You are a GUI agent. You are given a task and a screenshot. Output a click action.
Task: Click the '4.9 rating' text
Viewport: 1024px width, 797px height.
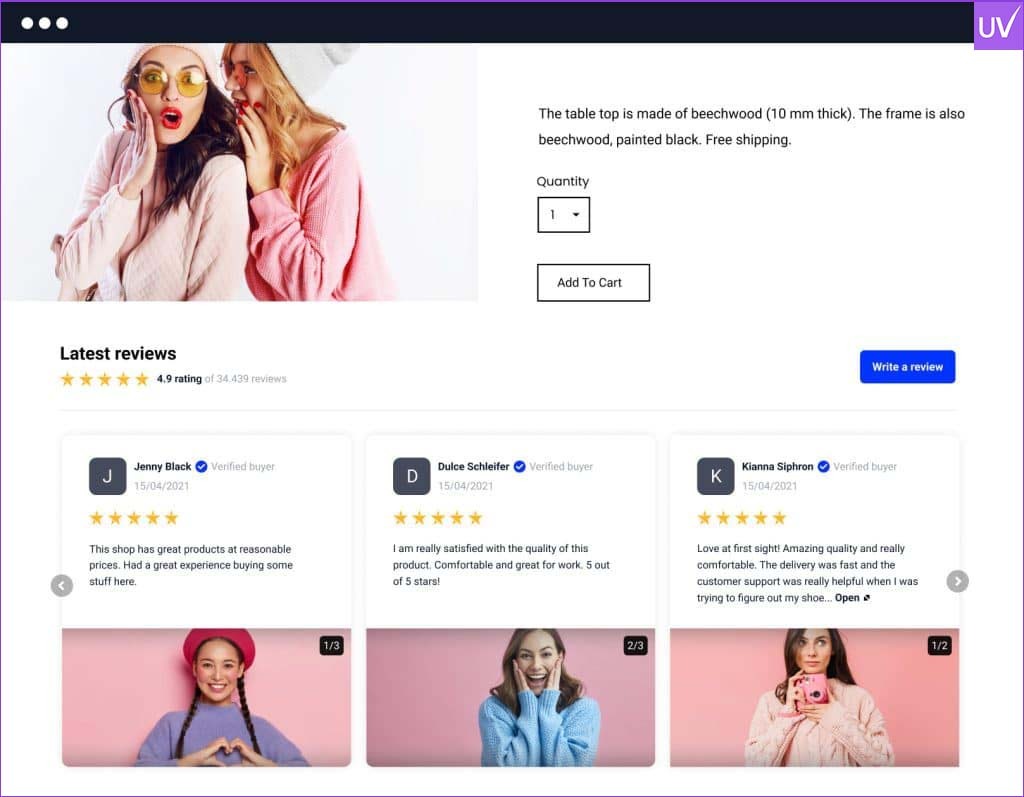pyautogui.click(x=179, y=379)
